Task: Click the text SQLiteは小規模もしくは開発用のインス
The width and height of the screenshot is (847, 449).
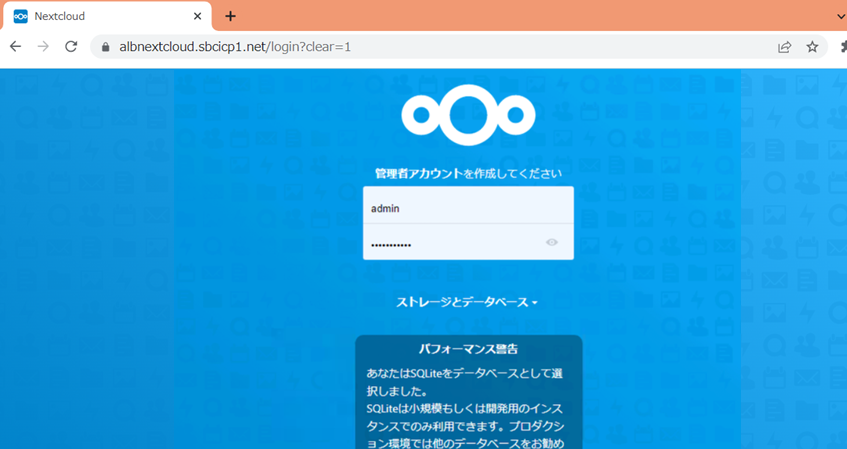Action: click(x=465, y=408)
